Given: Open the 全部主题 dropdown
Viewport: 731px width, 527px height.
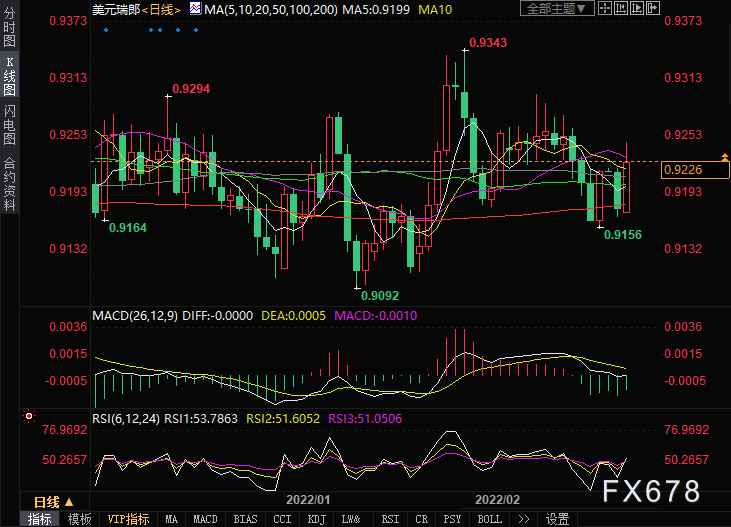Looking at the screenshot, I should coord(556,9).
